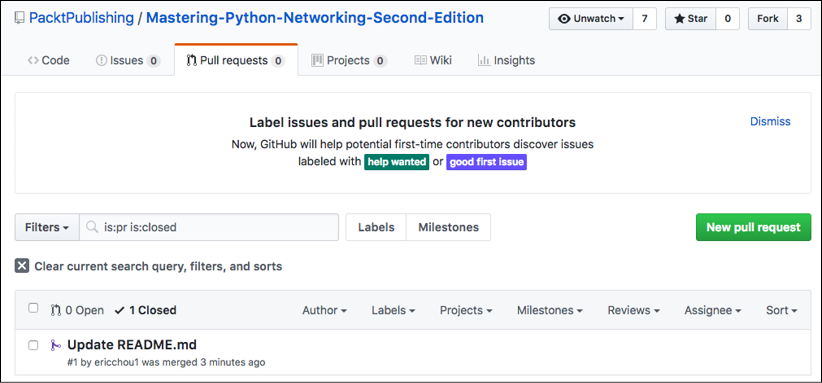This screenshot has width=822, height=383.
Task: Click the merged pull request icon beside Update README.md
Action: pyautogui.click(x=56, y=345)
